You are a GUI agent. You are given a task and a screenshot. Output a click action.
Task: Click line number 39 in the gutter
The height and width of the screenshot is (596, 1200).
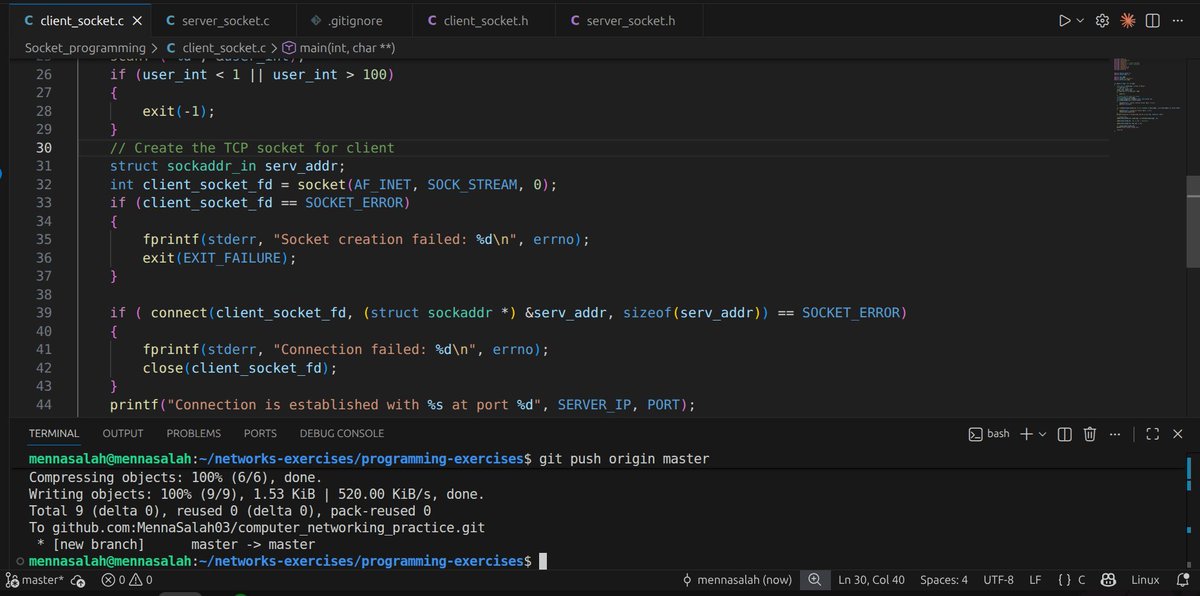[x=43, y=313]
